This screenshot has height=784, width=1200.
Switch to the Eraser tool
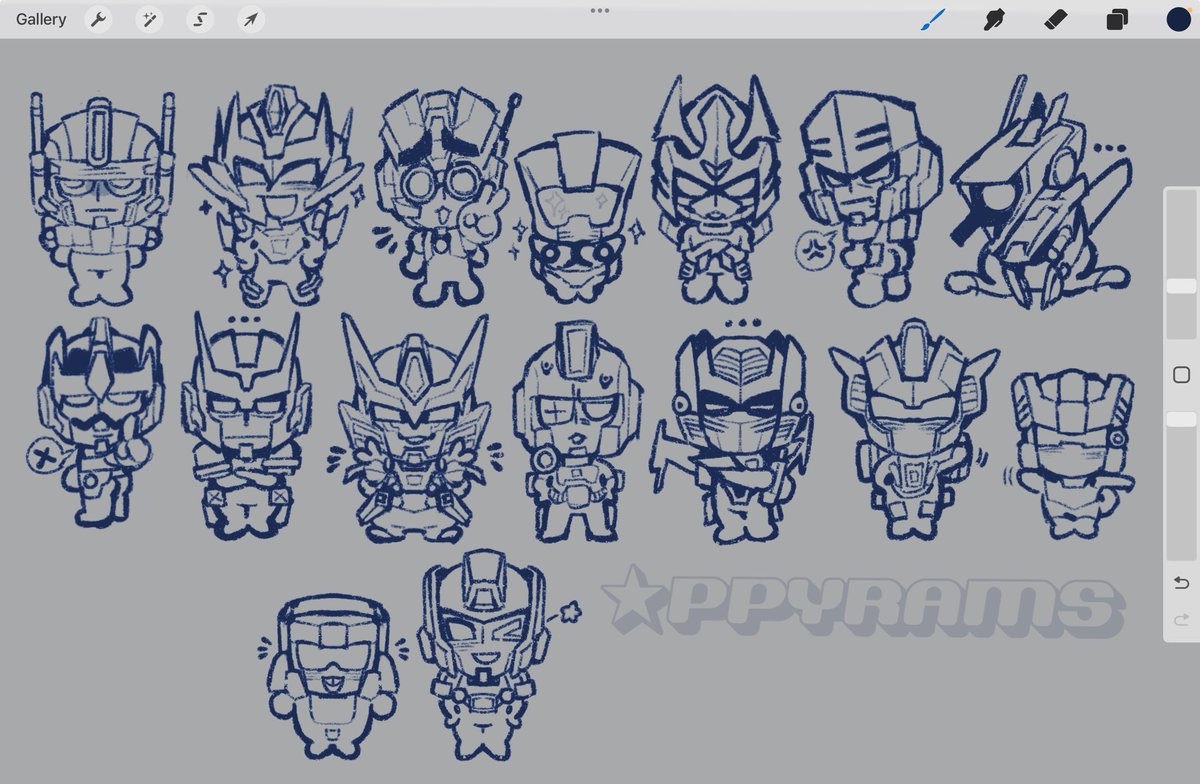point(1055,19)
